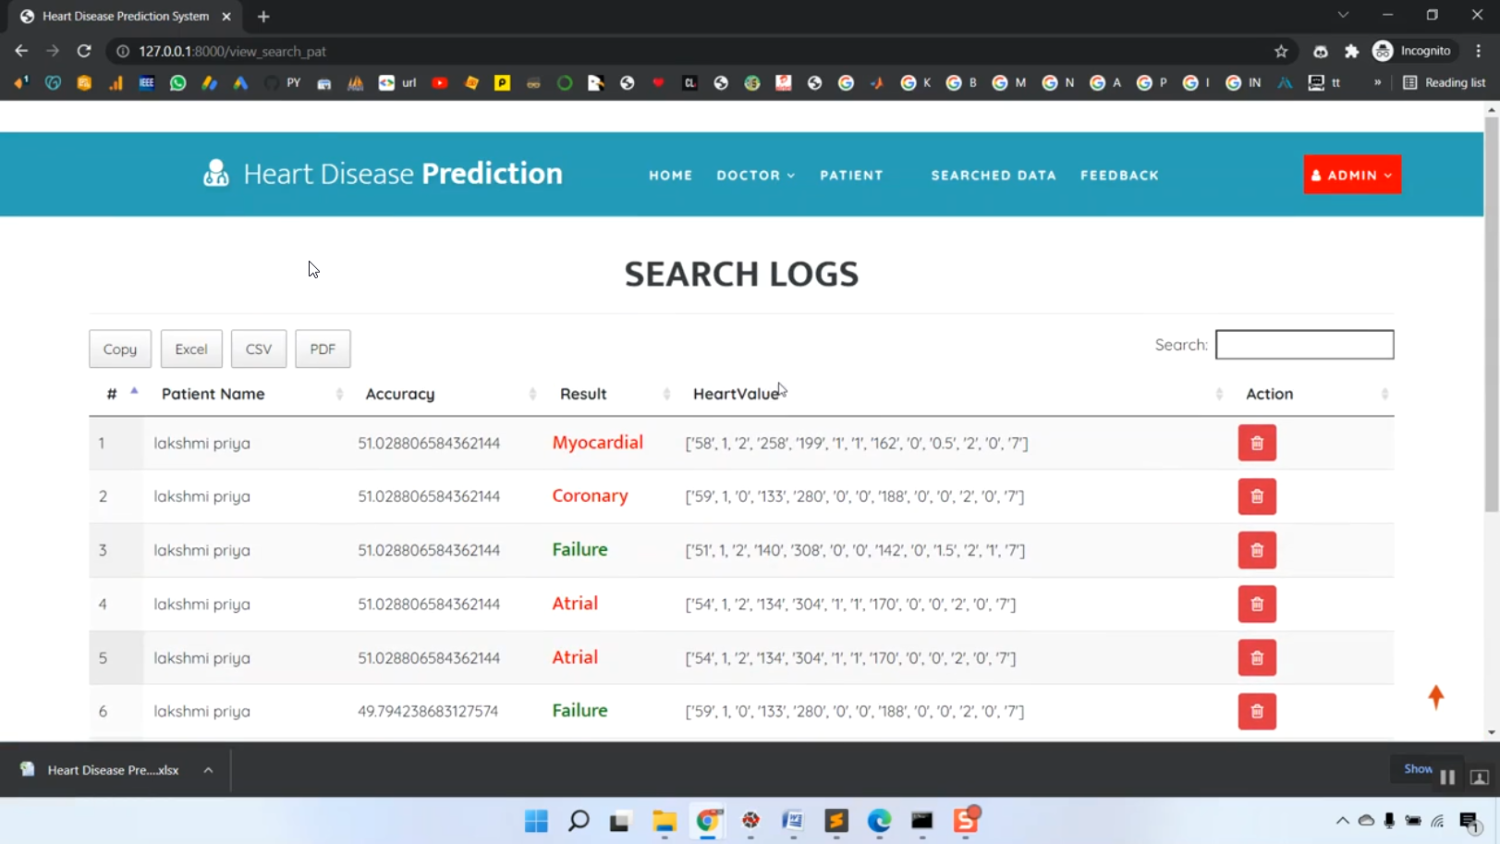Click the Myocardial result text
Screen dimensions: 1500x844
(x=598, y=442)
